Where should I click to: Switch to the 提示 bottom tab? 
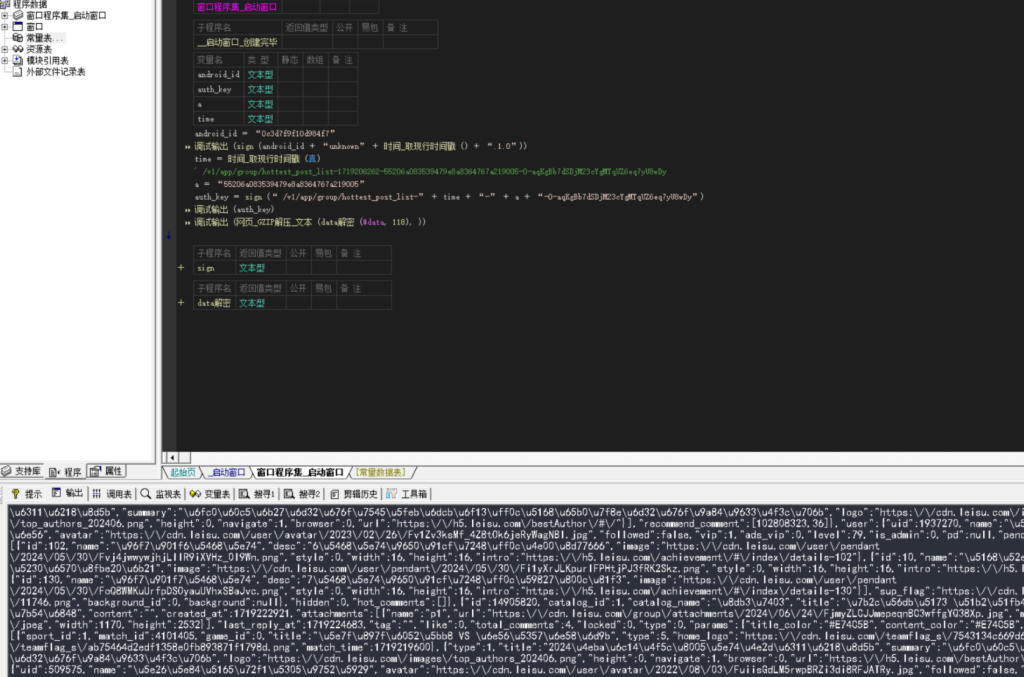click(27, 494)
